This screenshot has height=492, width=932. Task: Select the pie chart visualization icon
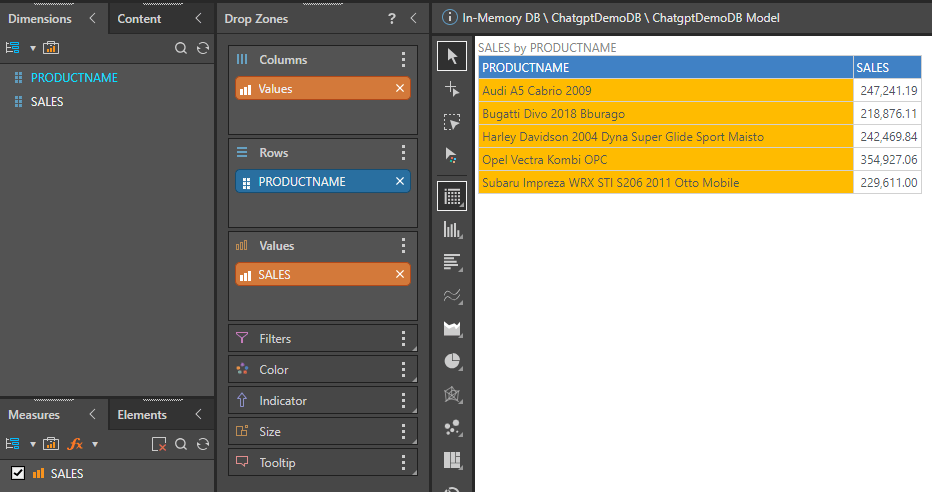(452, 361)
